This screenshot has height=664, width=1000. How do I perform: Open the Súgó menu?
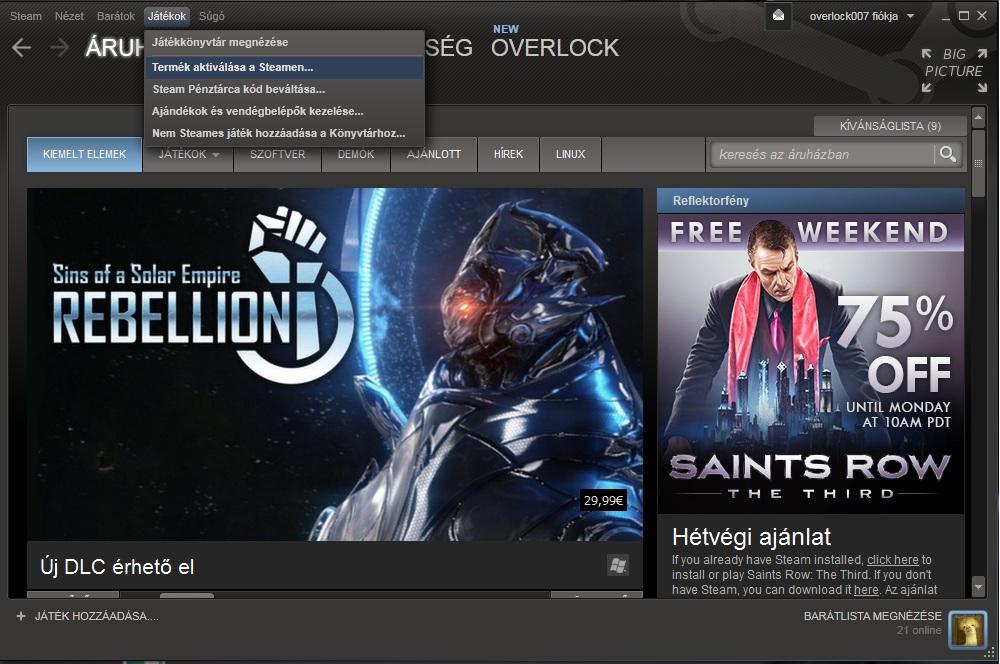tap(211, 16)
